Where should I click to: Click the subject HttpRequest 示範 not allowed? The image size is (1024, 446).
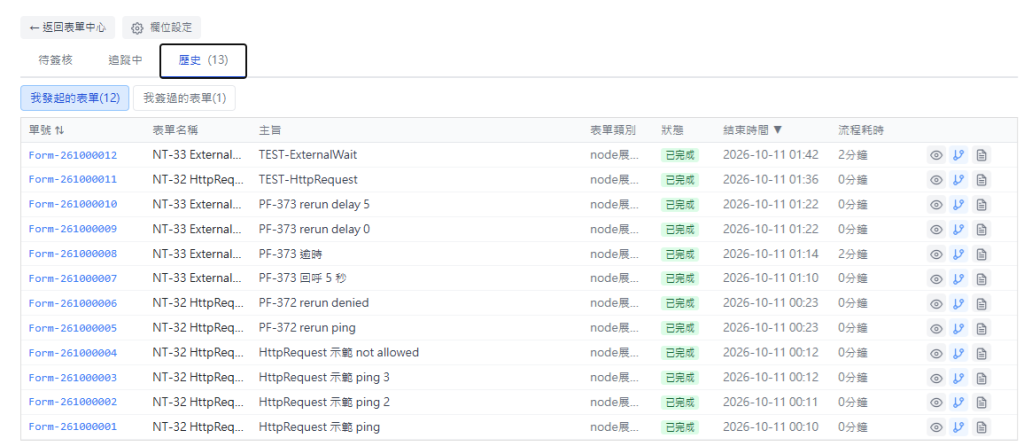[x=339, y=353]
